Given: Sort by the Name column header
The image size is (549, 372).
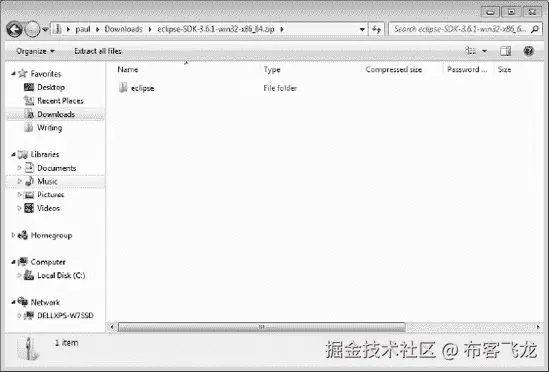Looking at the screenshot, I should coord(127,69).
